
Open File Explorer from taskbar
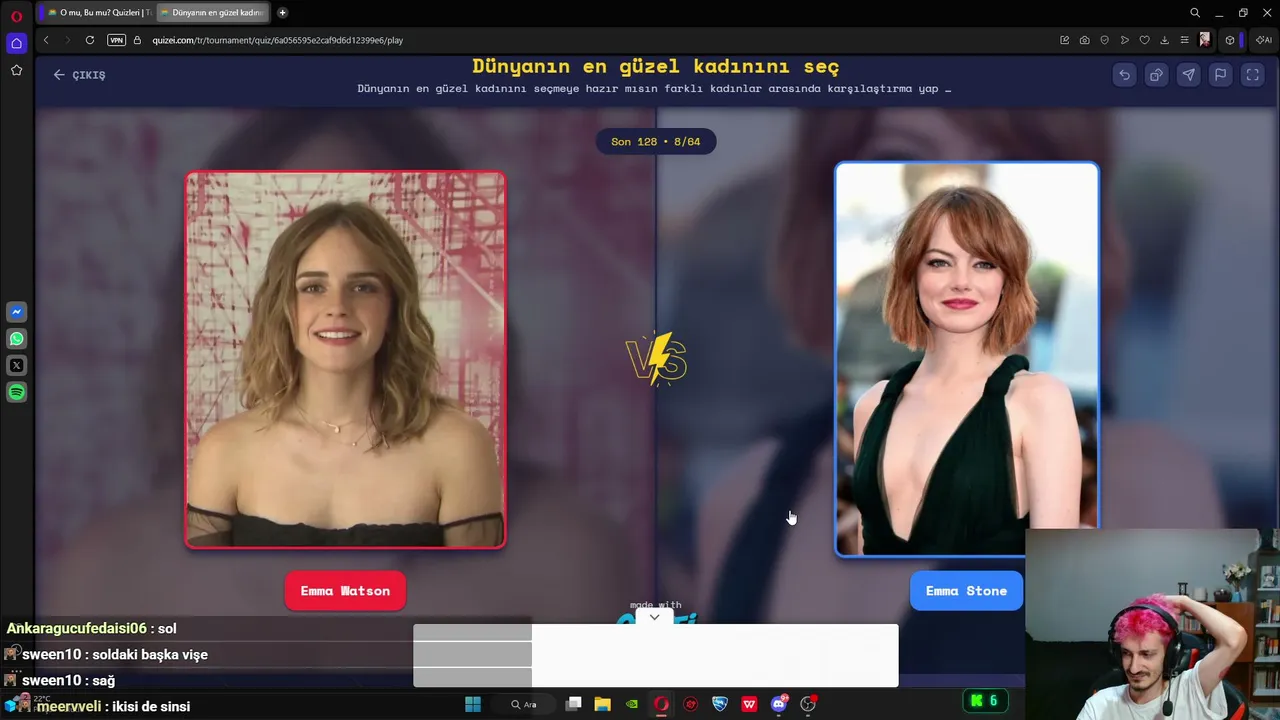click(x=603, y=704)
